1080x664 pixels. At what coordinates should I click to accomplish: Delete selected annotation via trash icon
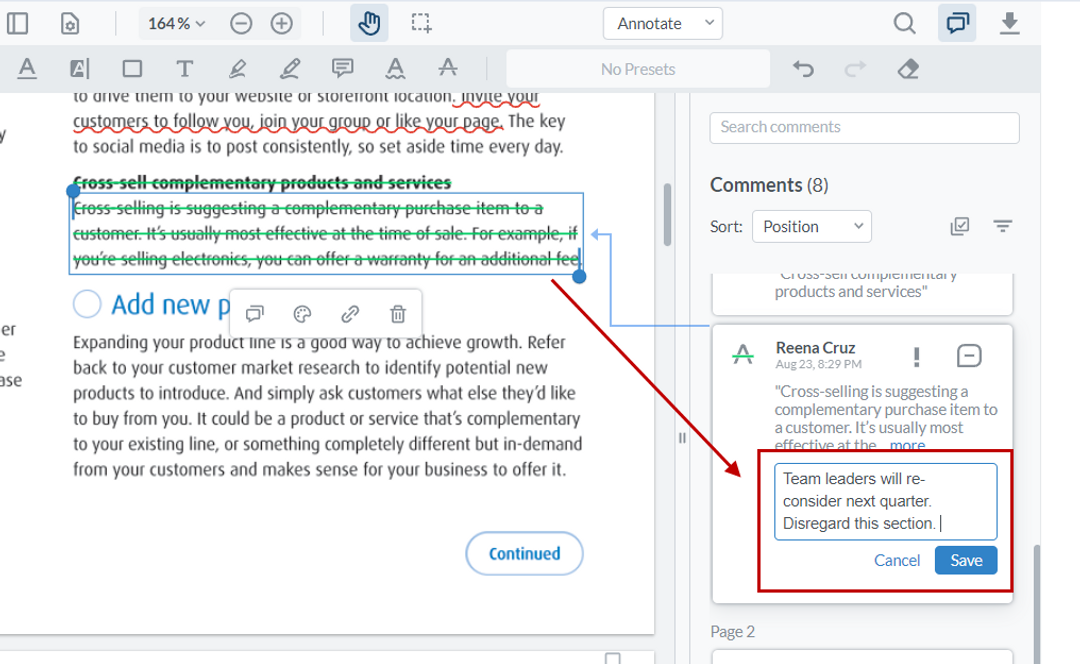397,314
